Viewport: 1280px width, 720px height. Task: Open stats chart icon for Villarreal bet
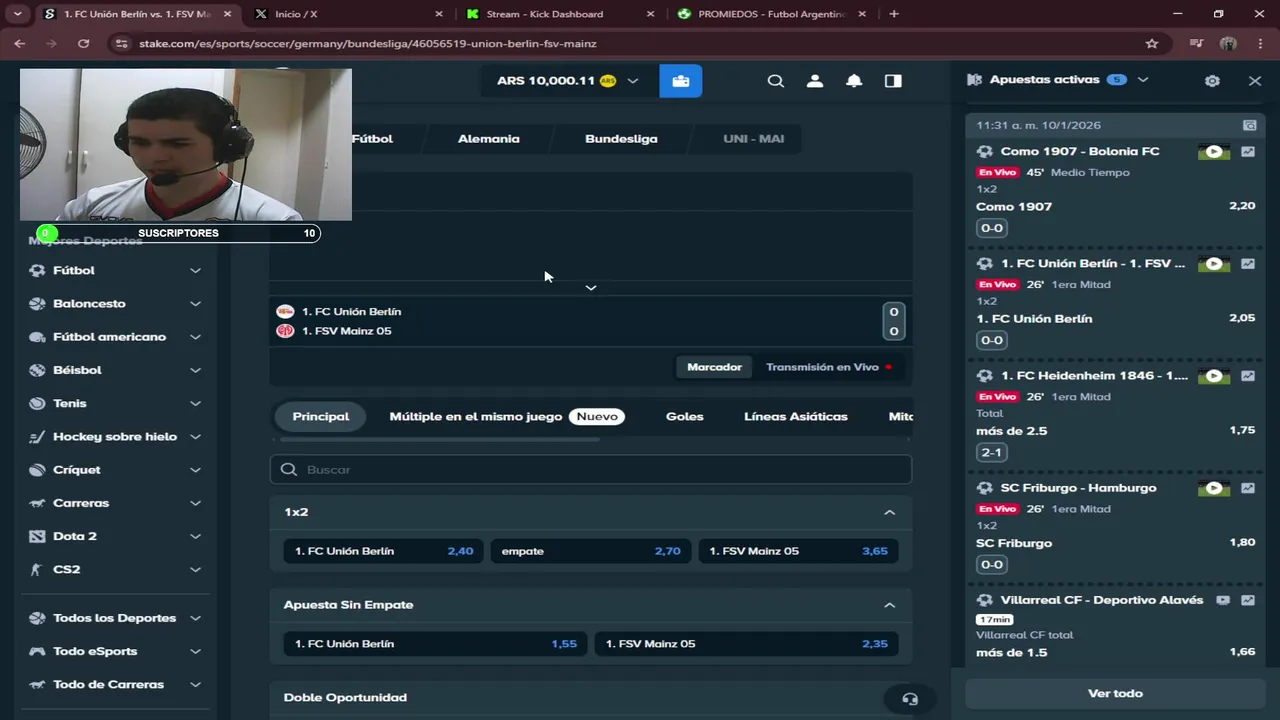(x=1248, y=600)
